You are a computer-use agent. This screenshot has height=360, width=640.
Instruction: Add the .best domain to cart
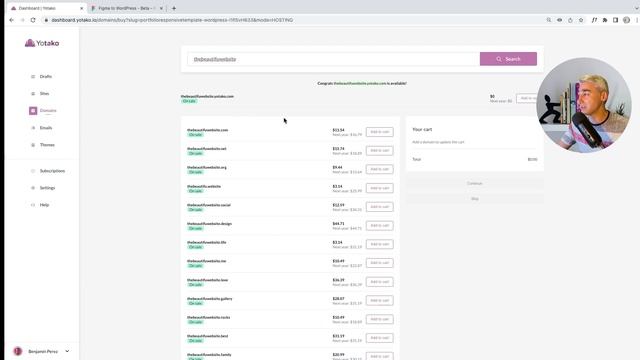coord(380,338)
